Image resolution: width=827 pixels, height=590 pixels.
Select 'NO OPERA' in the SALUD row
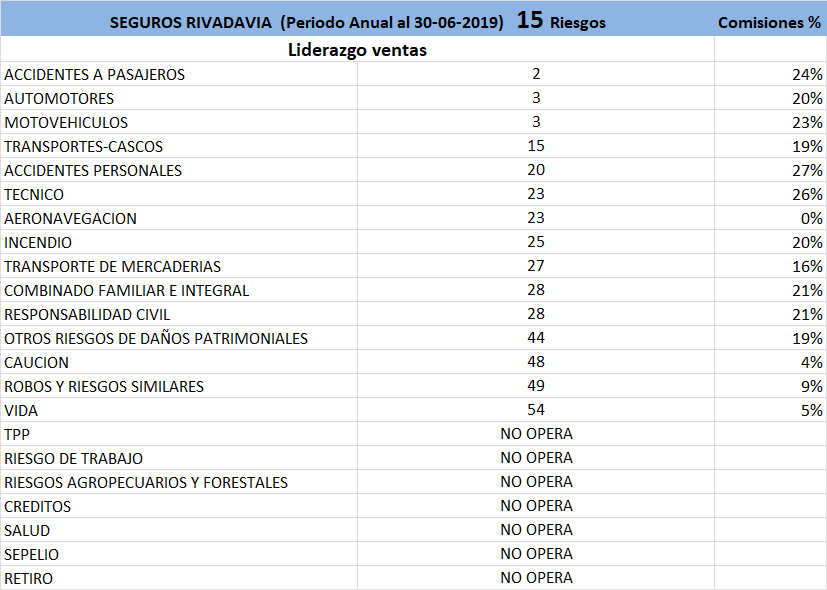(x=536, y=529)
